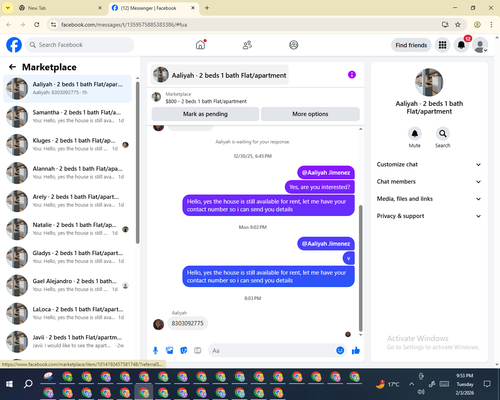
Task: Open the notifications bell with badge
Action: coord(461,45)
